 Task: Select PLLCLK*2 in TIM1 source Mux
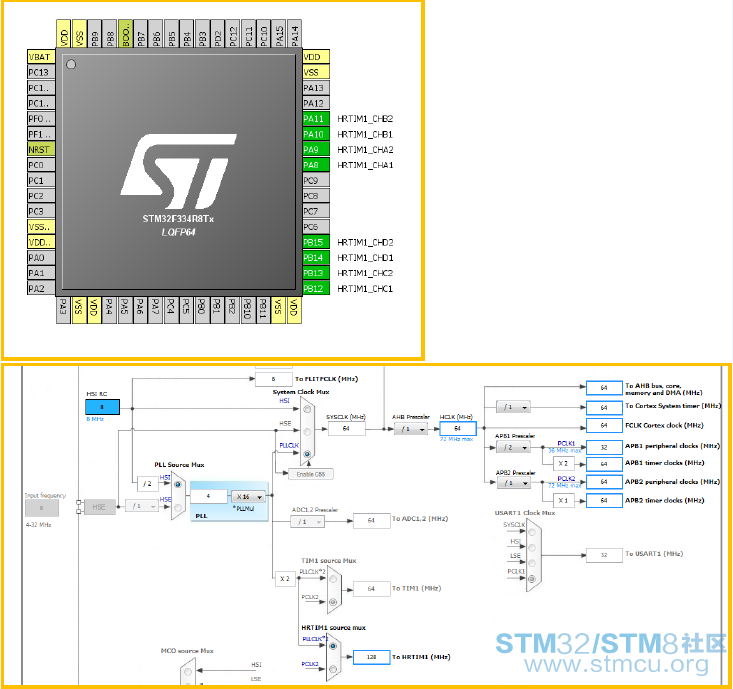[333, 579]
